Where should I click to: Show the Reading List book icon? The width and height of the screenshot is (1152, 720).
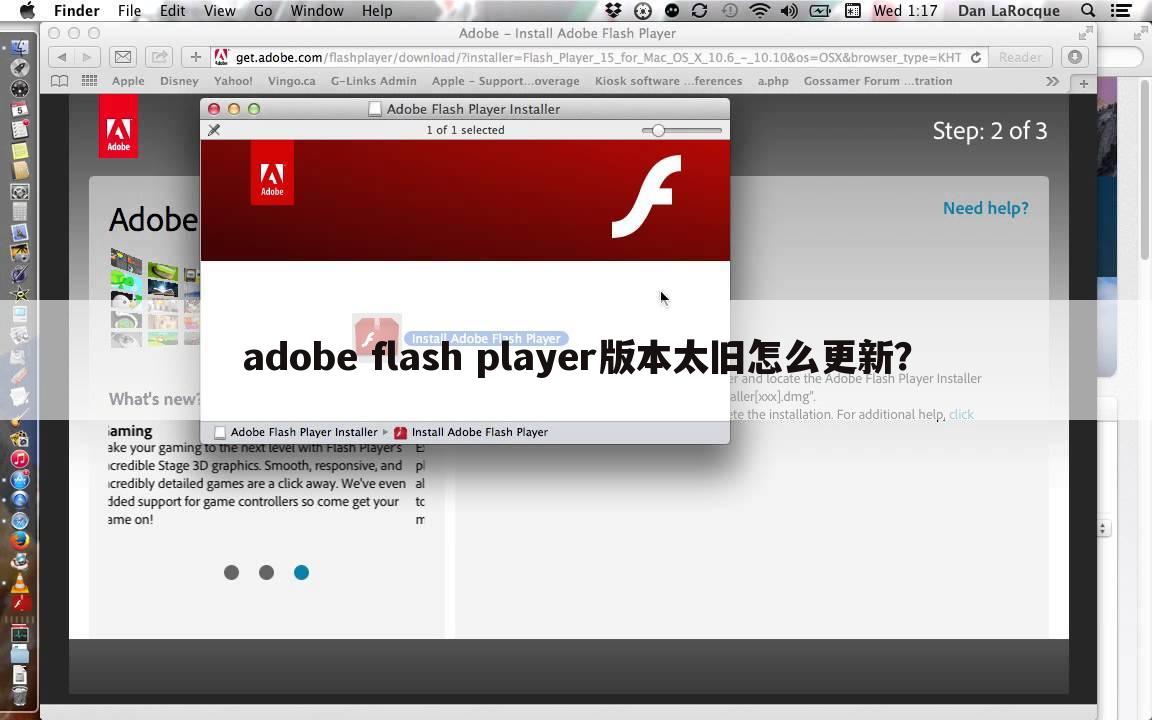pyautogui.click(x=60, y=81)
